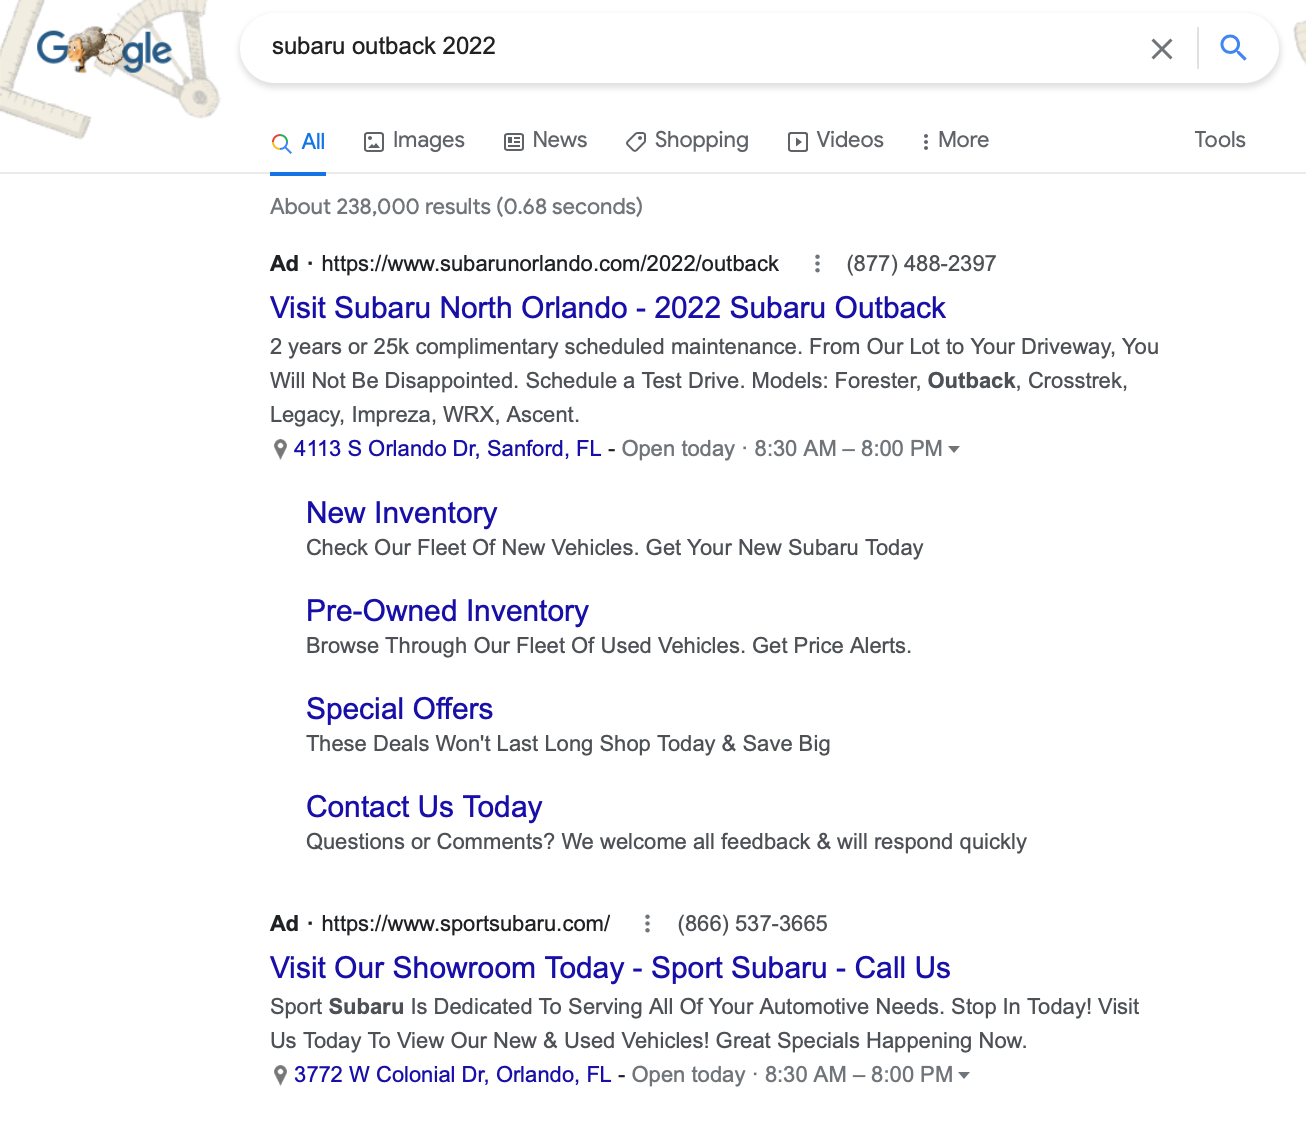1306x1126 pixels.
Task: Open the Special Offers sitelink
Action: pyautogui.click(x=399, y=709)
